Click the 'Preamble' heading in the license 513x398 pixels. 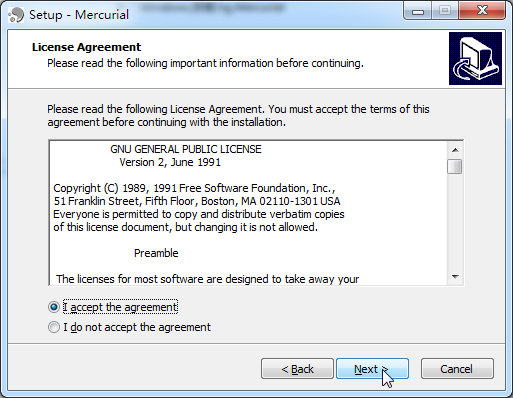[x=156, y=253]
